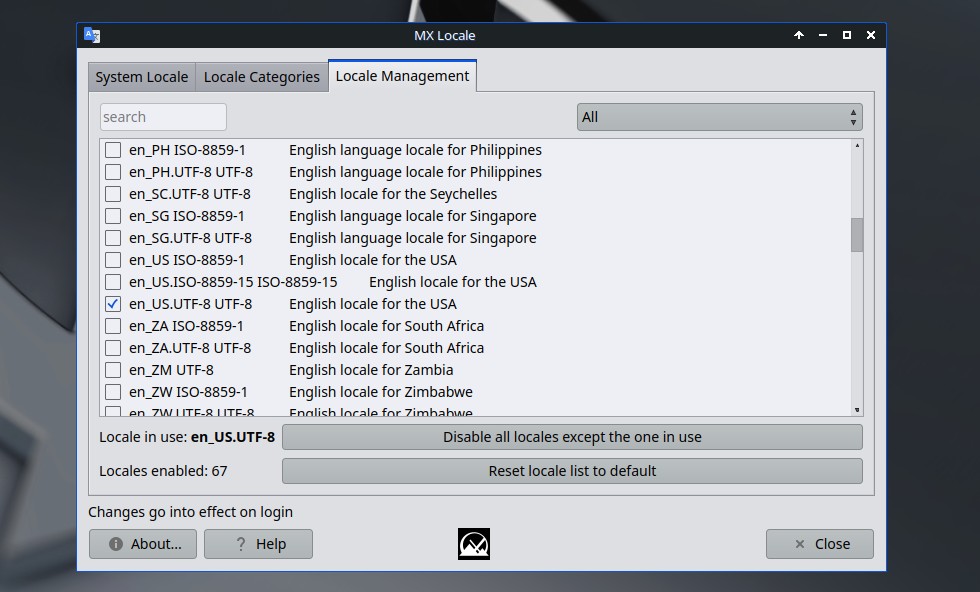Click the scrollbar down arrow of locale list
This screenshot has width=980, height=592.
coord(857,410)
